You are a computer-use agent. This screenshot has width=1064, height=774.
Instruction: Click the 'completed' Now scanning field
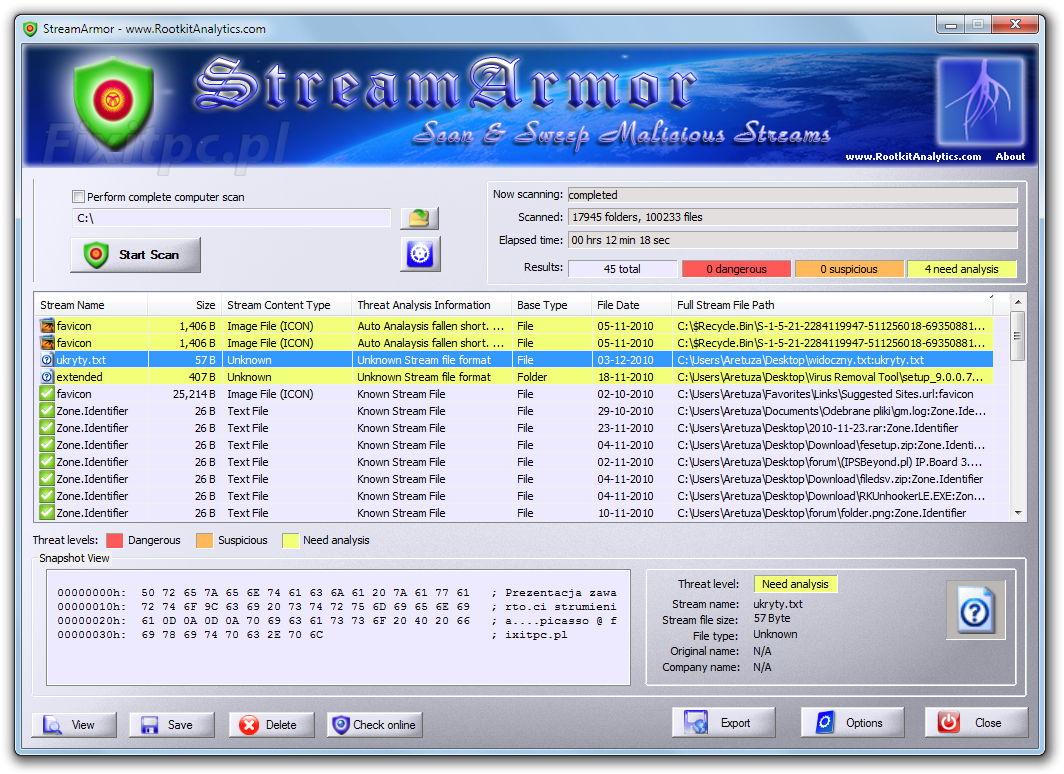tap(793, 195)
